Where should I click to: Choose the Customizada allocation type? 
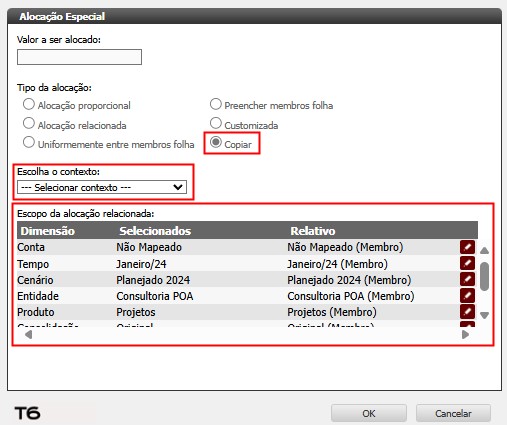216,123
